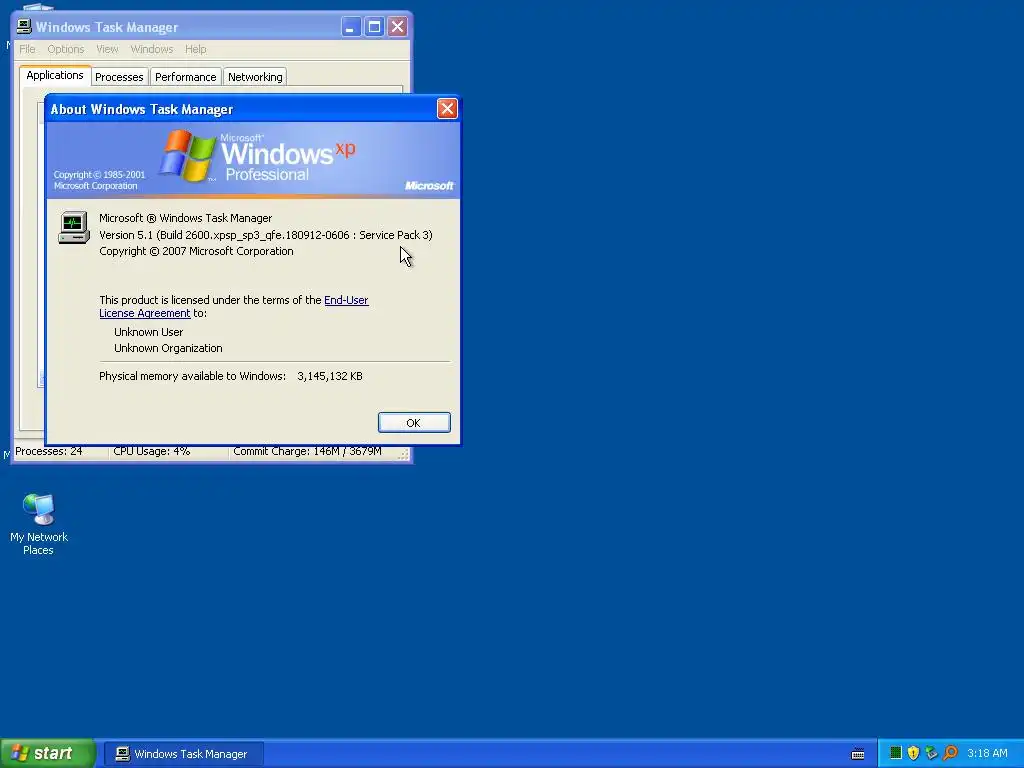1024x768 pixels.
Task: Switch to the Performance tab
Action: [185, 76]
